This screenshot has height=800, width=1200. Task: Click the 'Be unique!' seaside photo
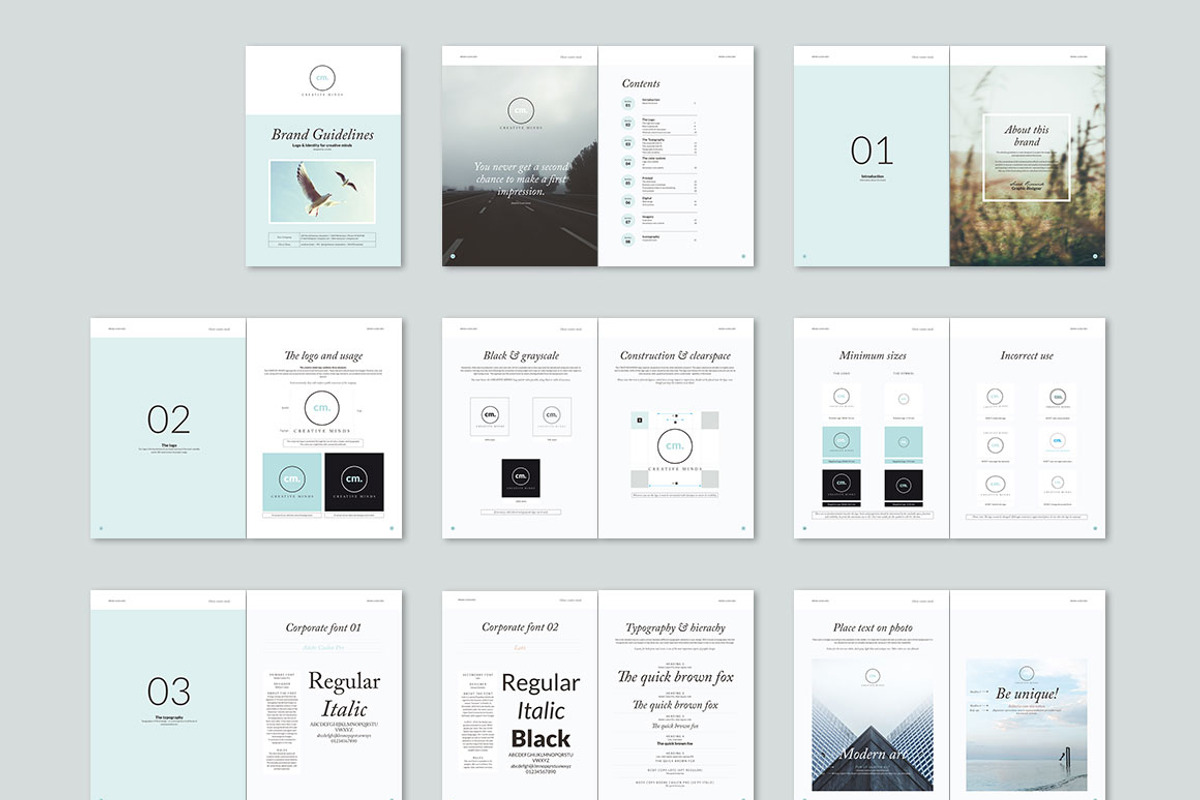pyautogui.click(x=1027, y=725)
